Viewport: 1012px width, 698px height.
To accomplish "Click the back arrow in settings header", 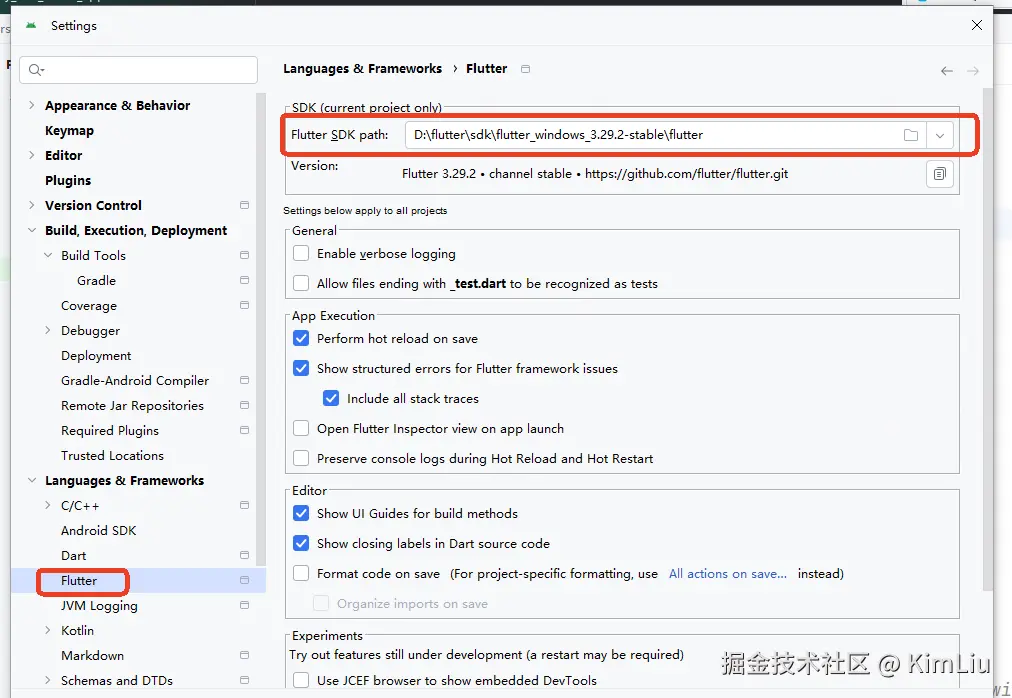I will [x=947, y=71].
